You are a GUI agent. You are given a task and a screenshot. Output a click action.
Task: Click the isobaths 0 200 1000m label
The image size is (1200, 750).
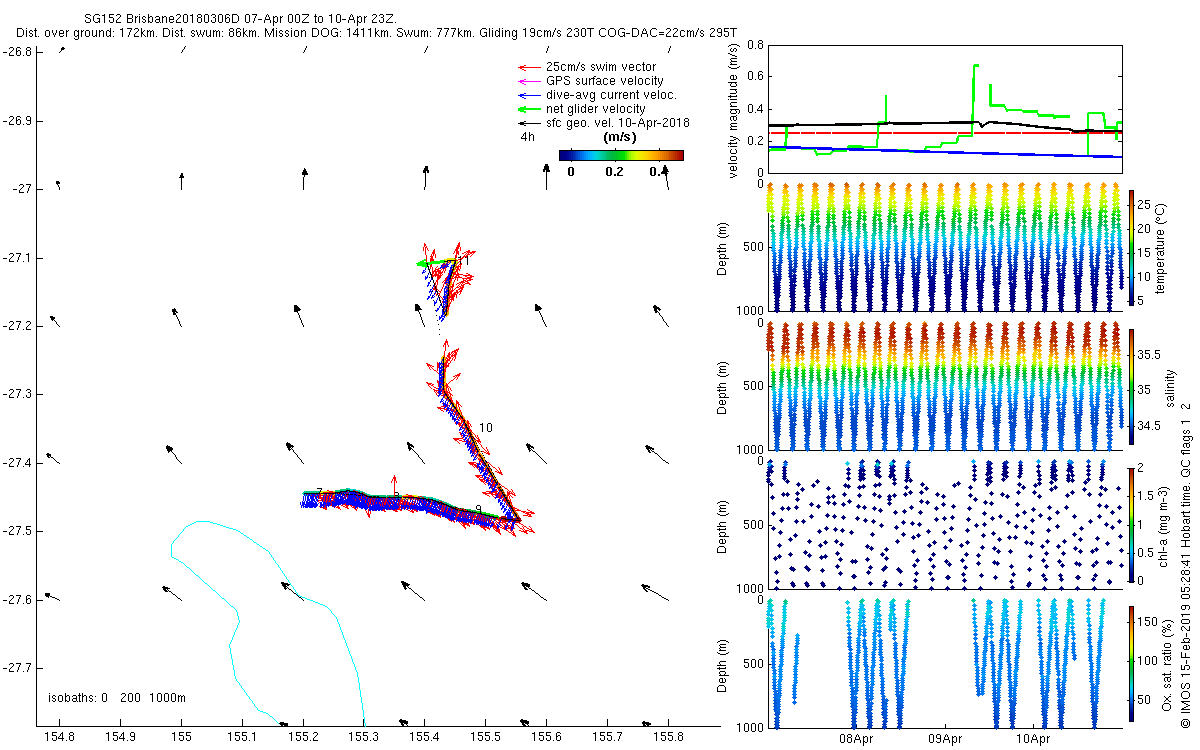coord(117,698)
